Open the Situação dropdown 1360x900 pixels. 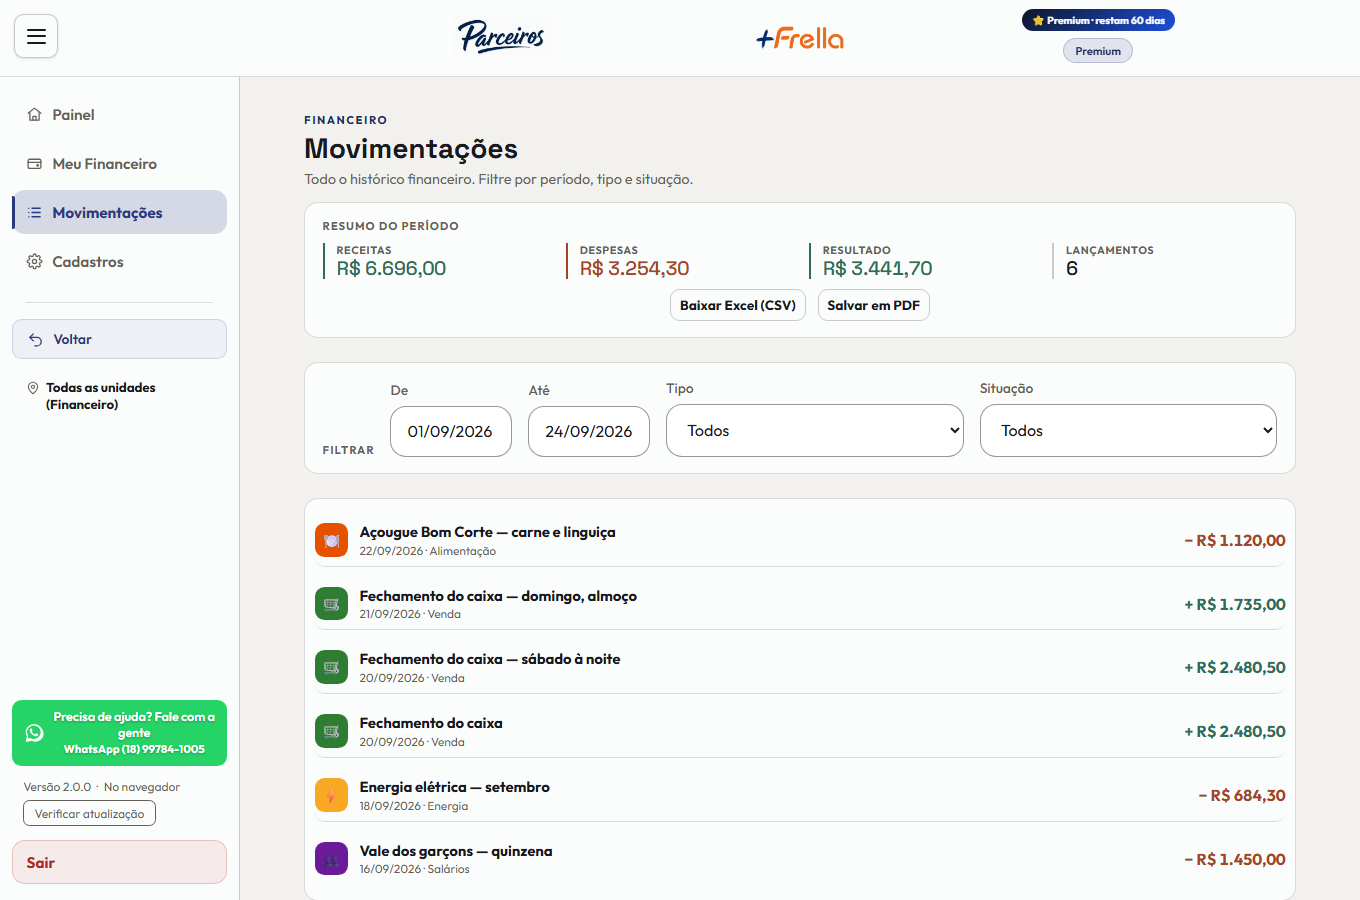pos(1128,431)
